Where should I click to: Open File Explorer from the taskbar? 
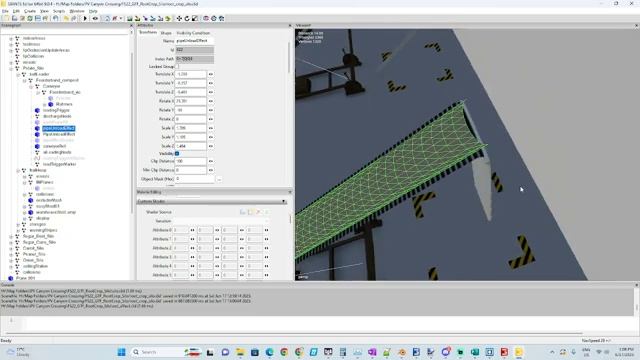pyautogui.click(x=240, y=352)
